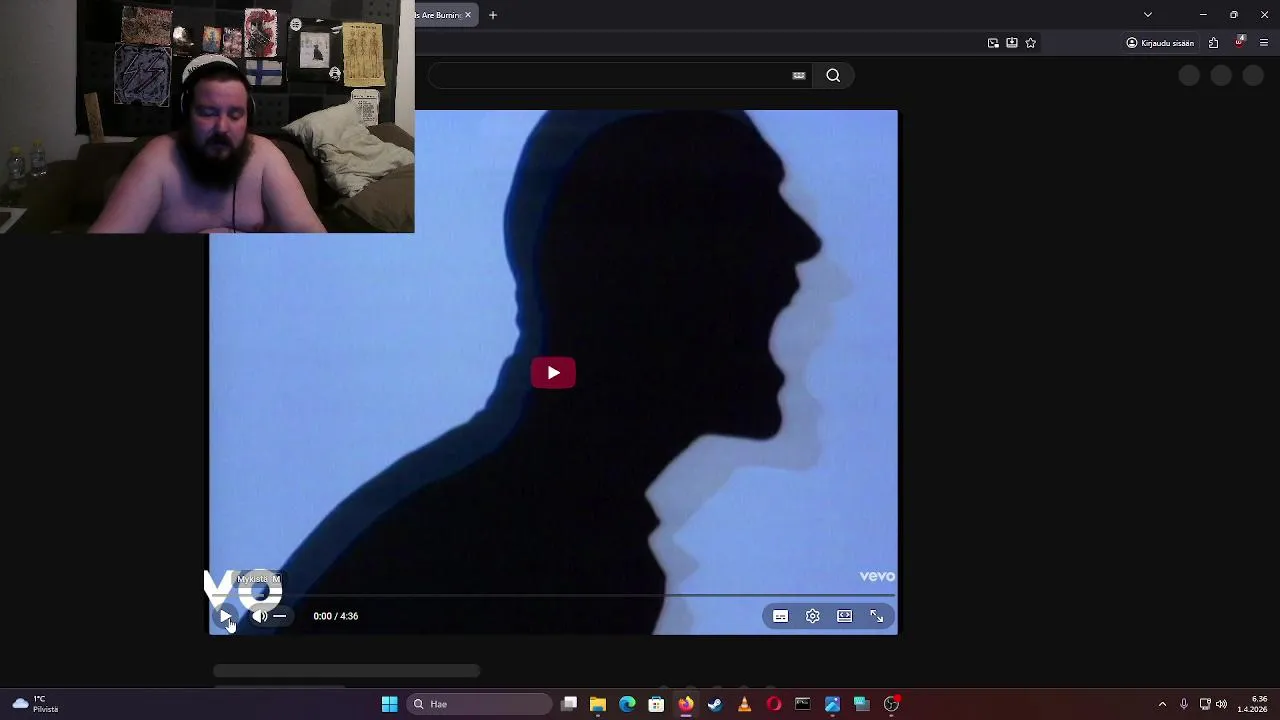Open video player settings gear

coord(813,616)
